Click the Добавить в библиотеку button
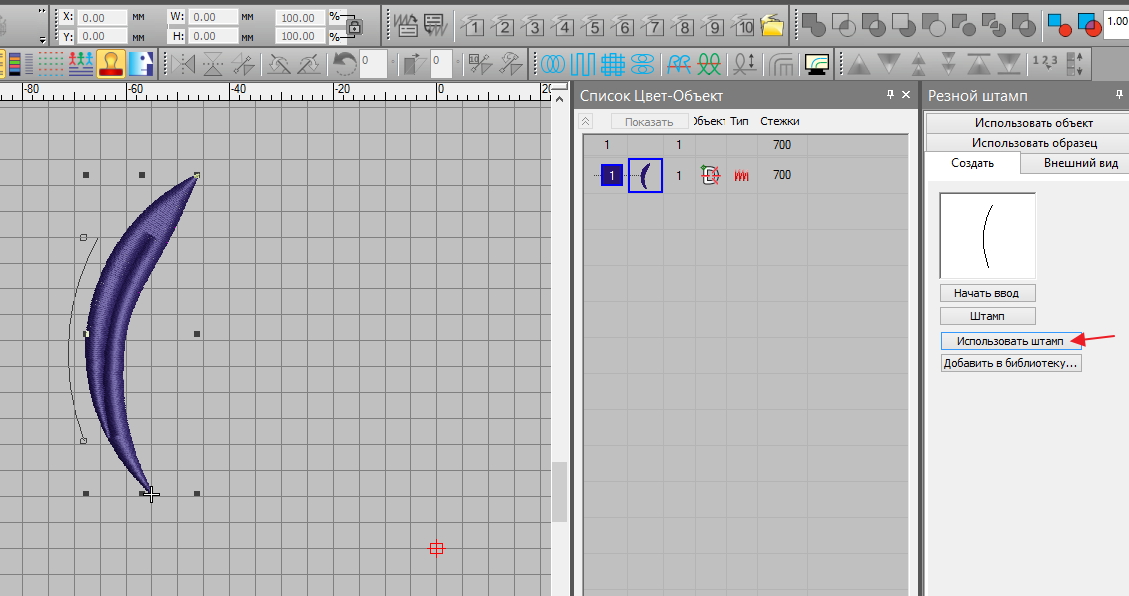Viewport: 1129px width, 596px height. click(1011, 364)
